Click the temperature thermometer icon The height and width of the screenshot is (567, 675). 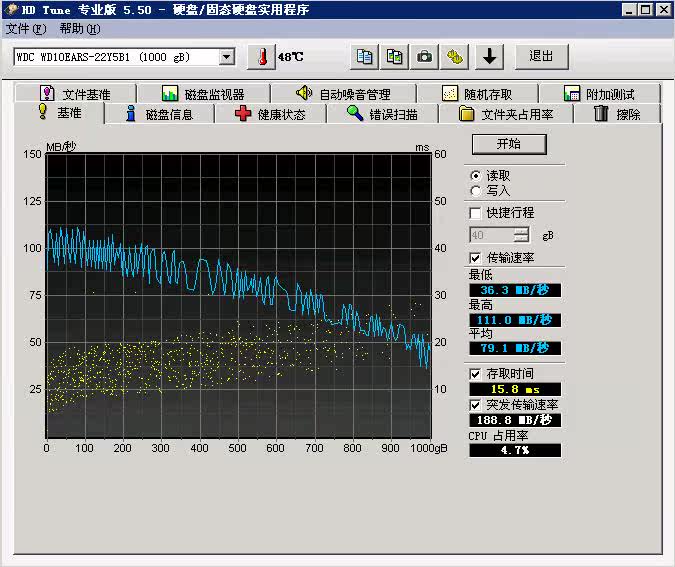point(261,56)
